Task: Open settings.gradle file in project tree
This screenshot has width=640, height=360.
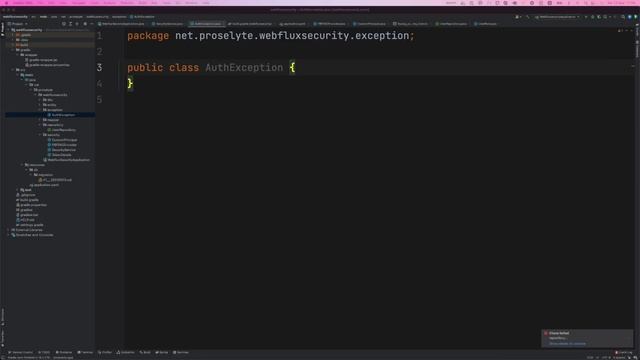Action: click(x=32, y=225)
